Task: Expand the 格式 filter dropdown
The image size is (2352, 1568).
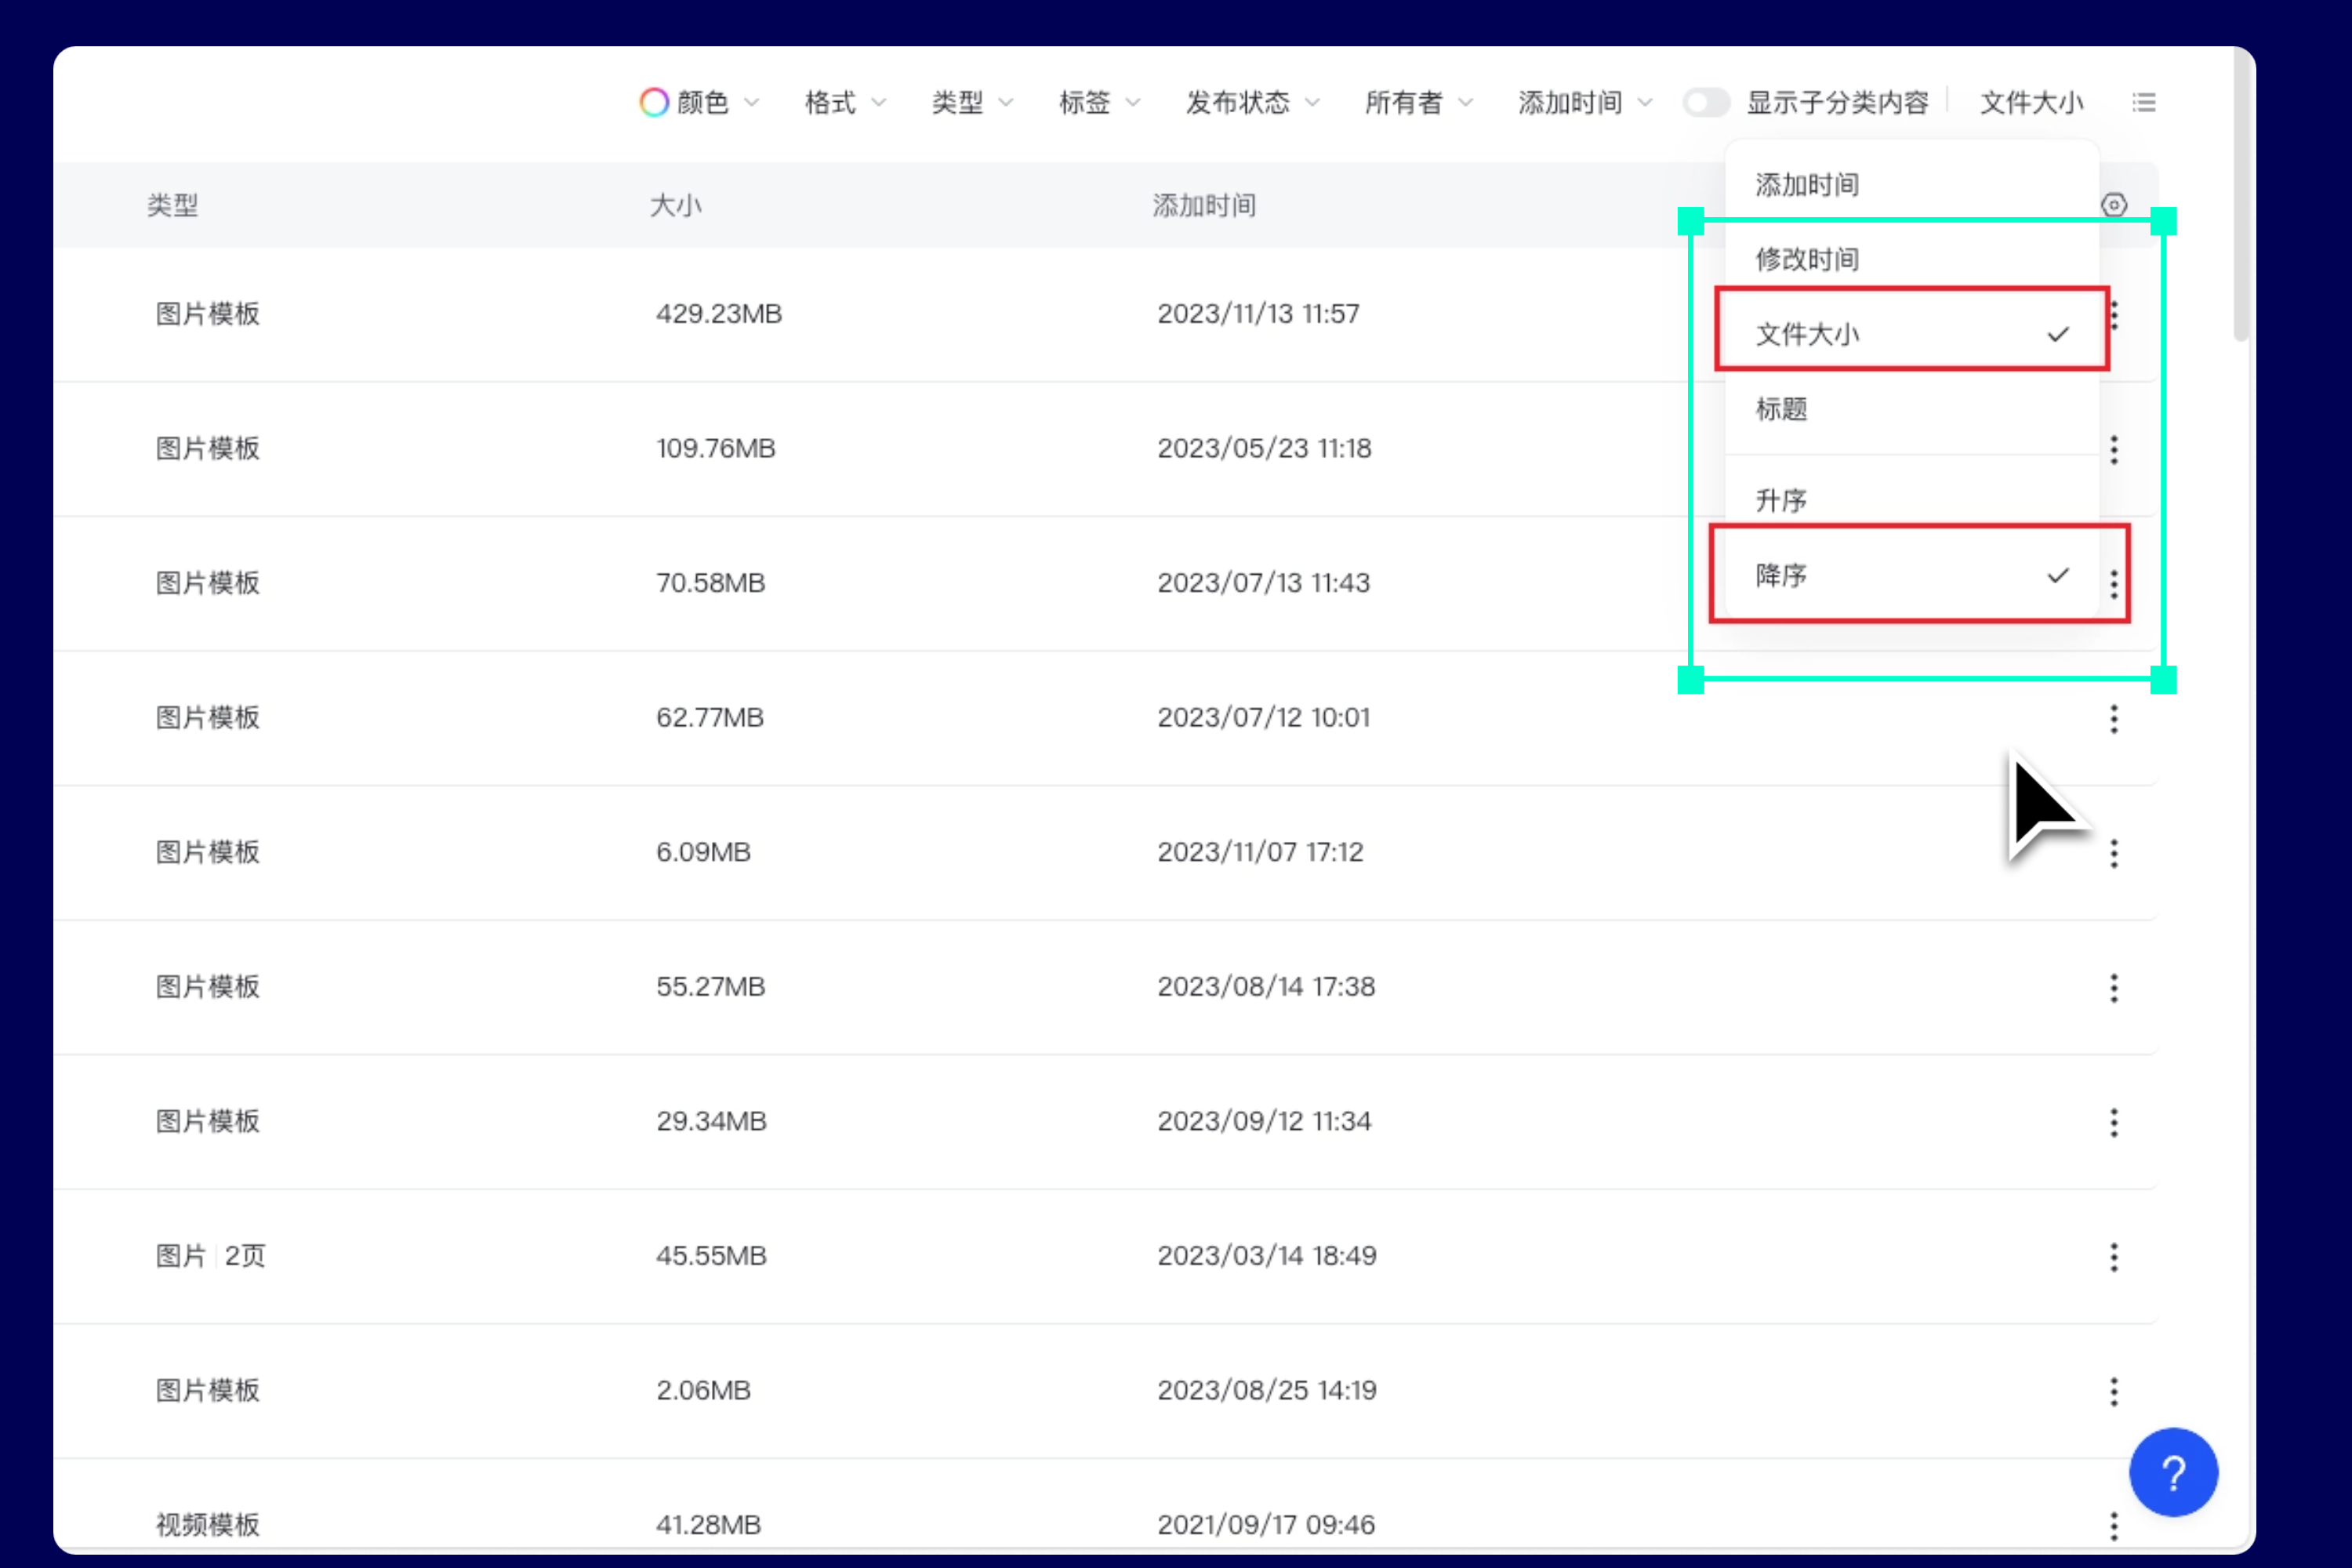Action: tap(845, 102)
